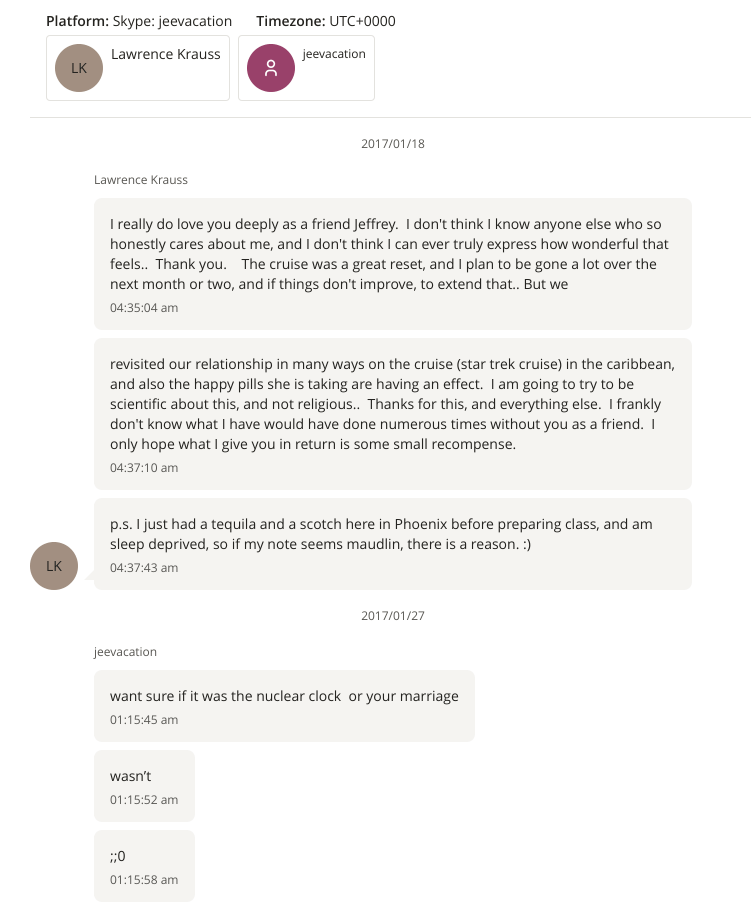Select the jeevacation participant card name

tap(333, 54)
